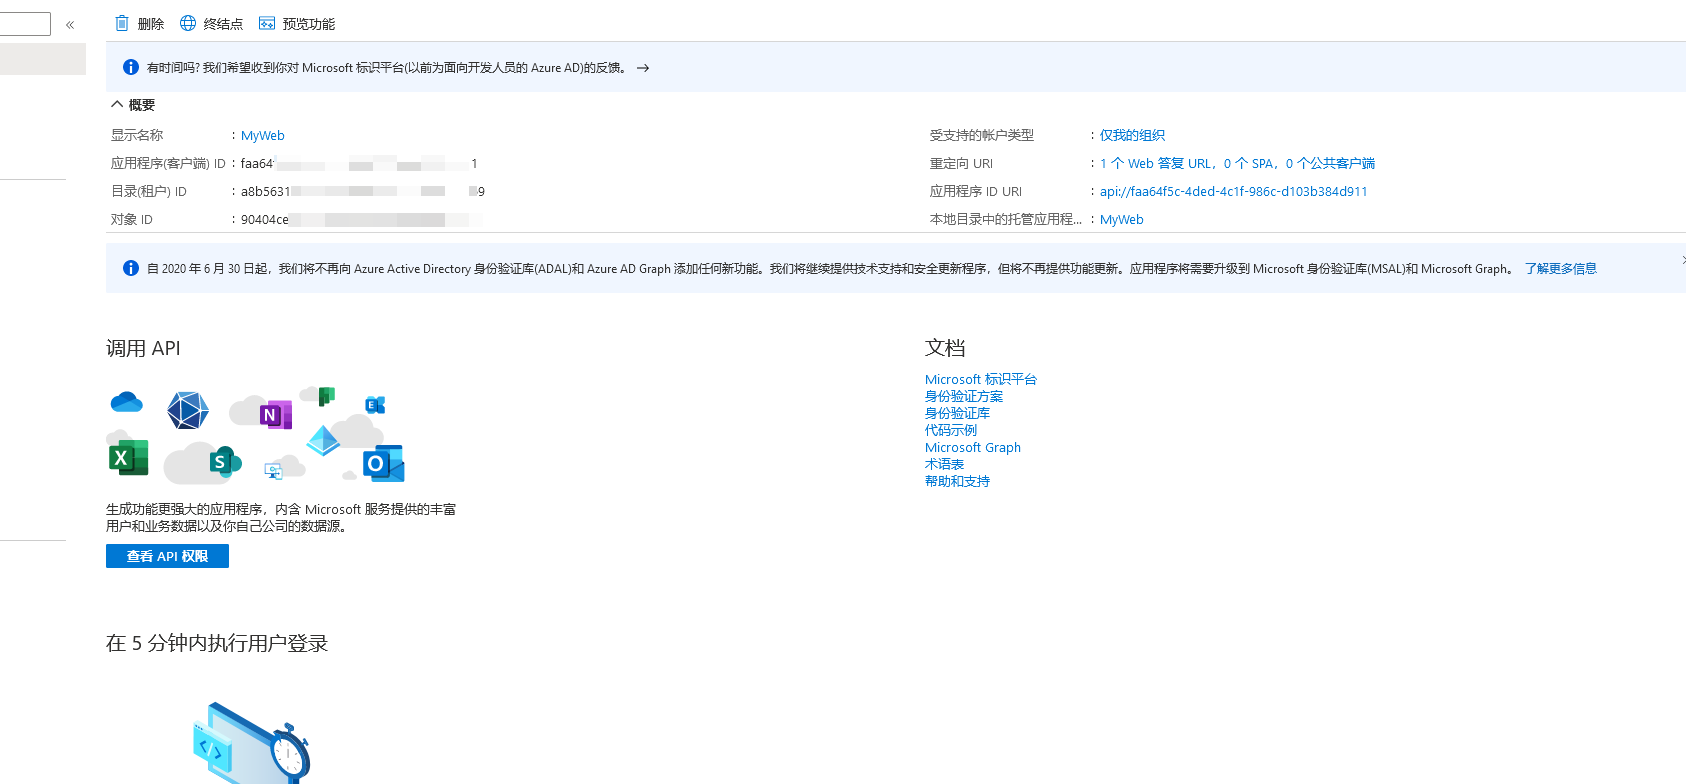Screen dimensions: 1686x784
Task: Open the 身份验证方案 link
Action: coord(963,396)
